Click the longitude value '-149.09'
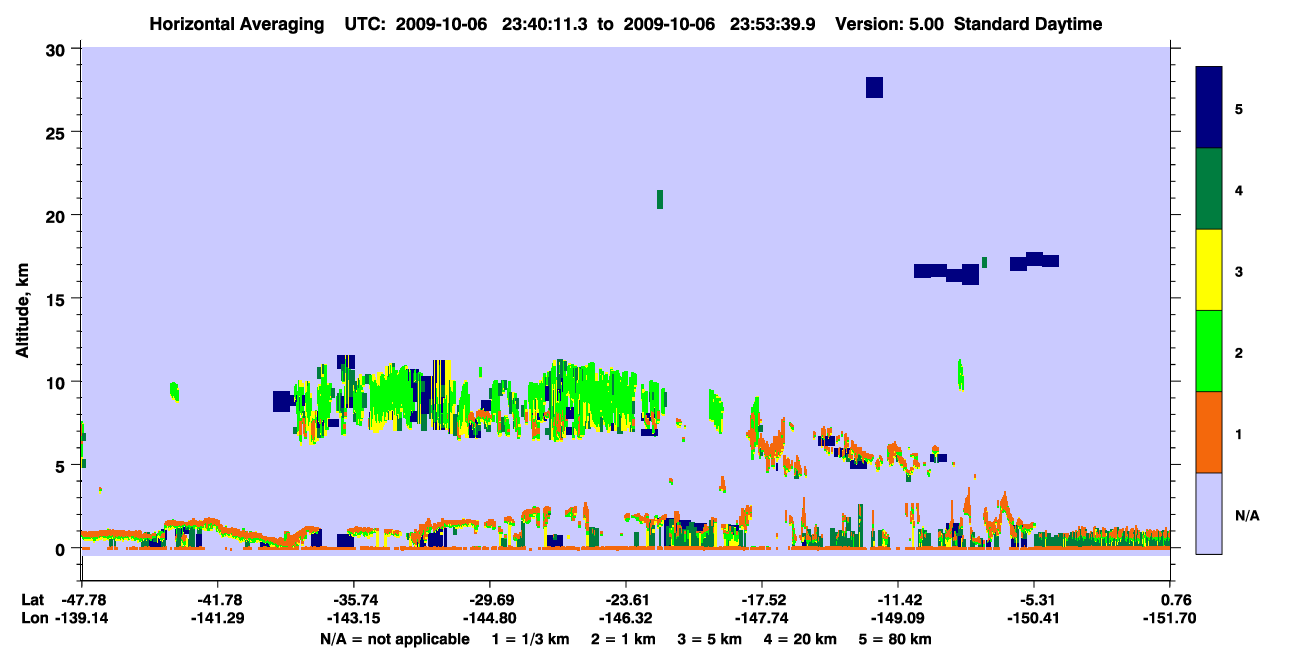The height and width of the screenshot is (667, 1300). click(898, 618)
